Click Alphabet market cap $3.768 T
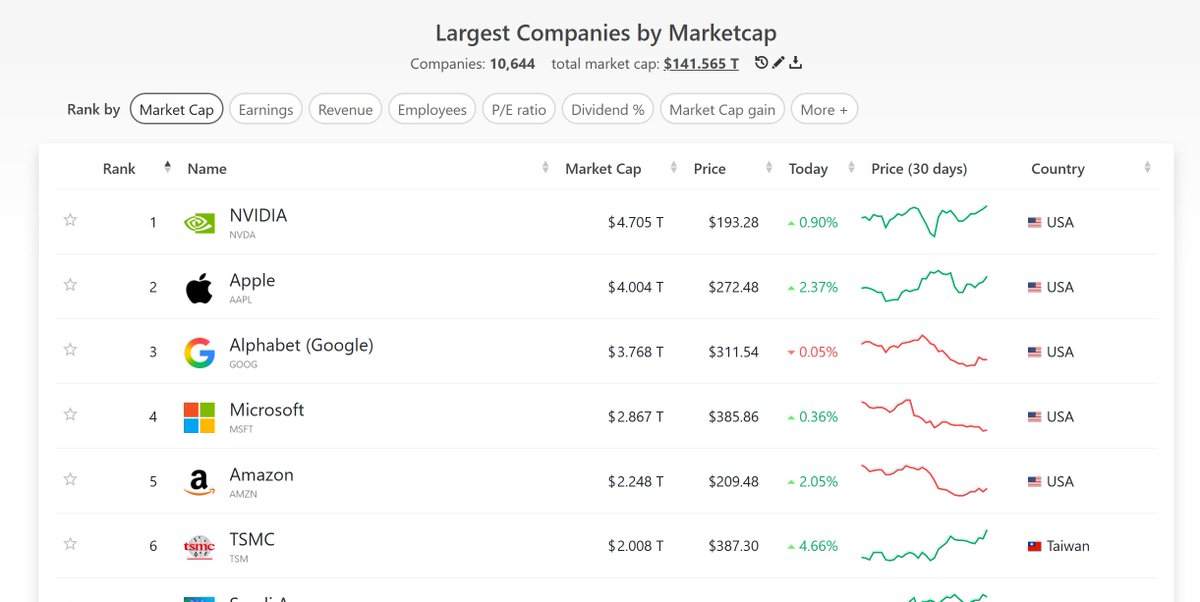 coord(636,353)
